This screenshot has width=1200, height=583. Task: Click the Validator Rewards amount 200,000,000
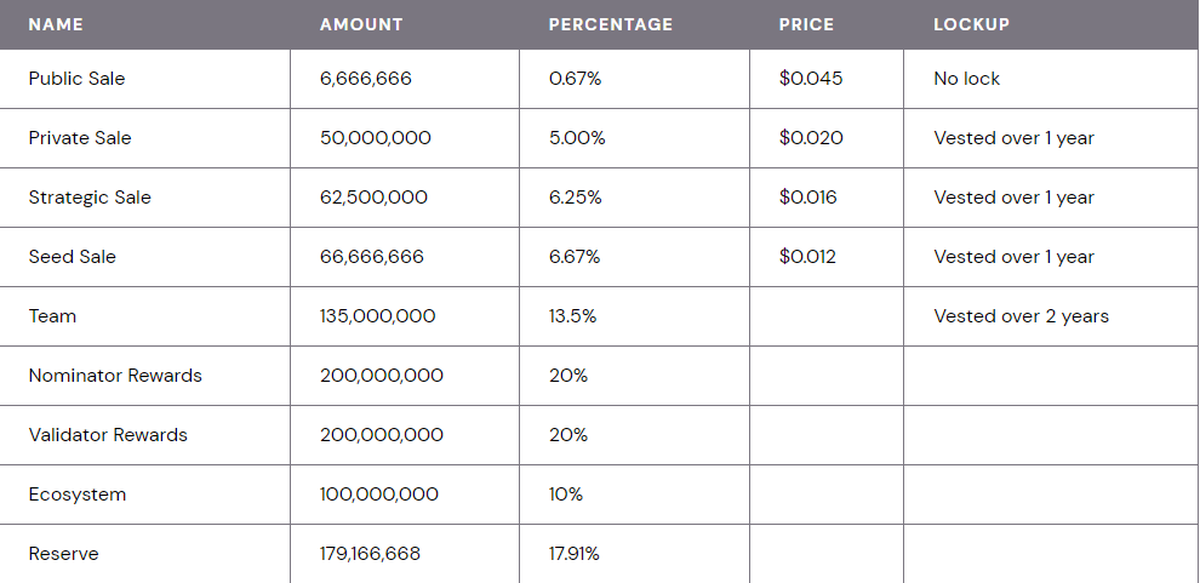tap(381, 435)
